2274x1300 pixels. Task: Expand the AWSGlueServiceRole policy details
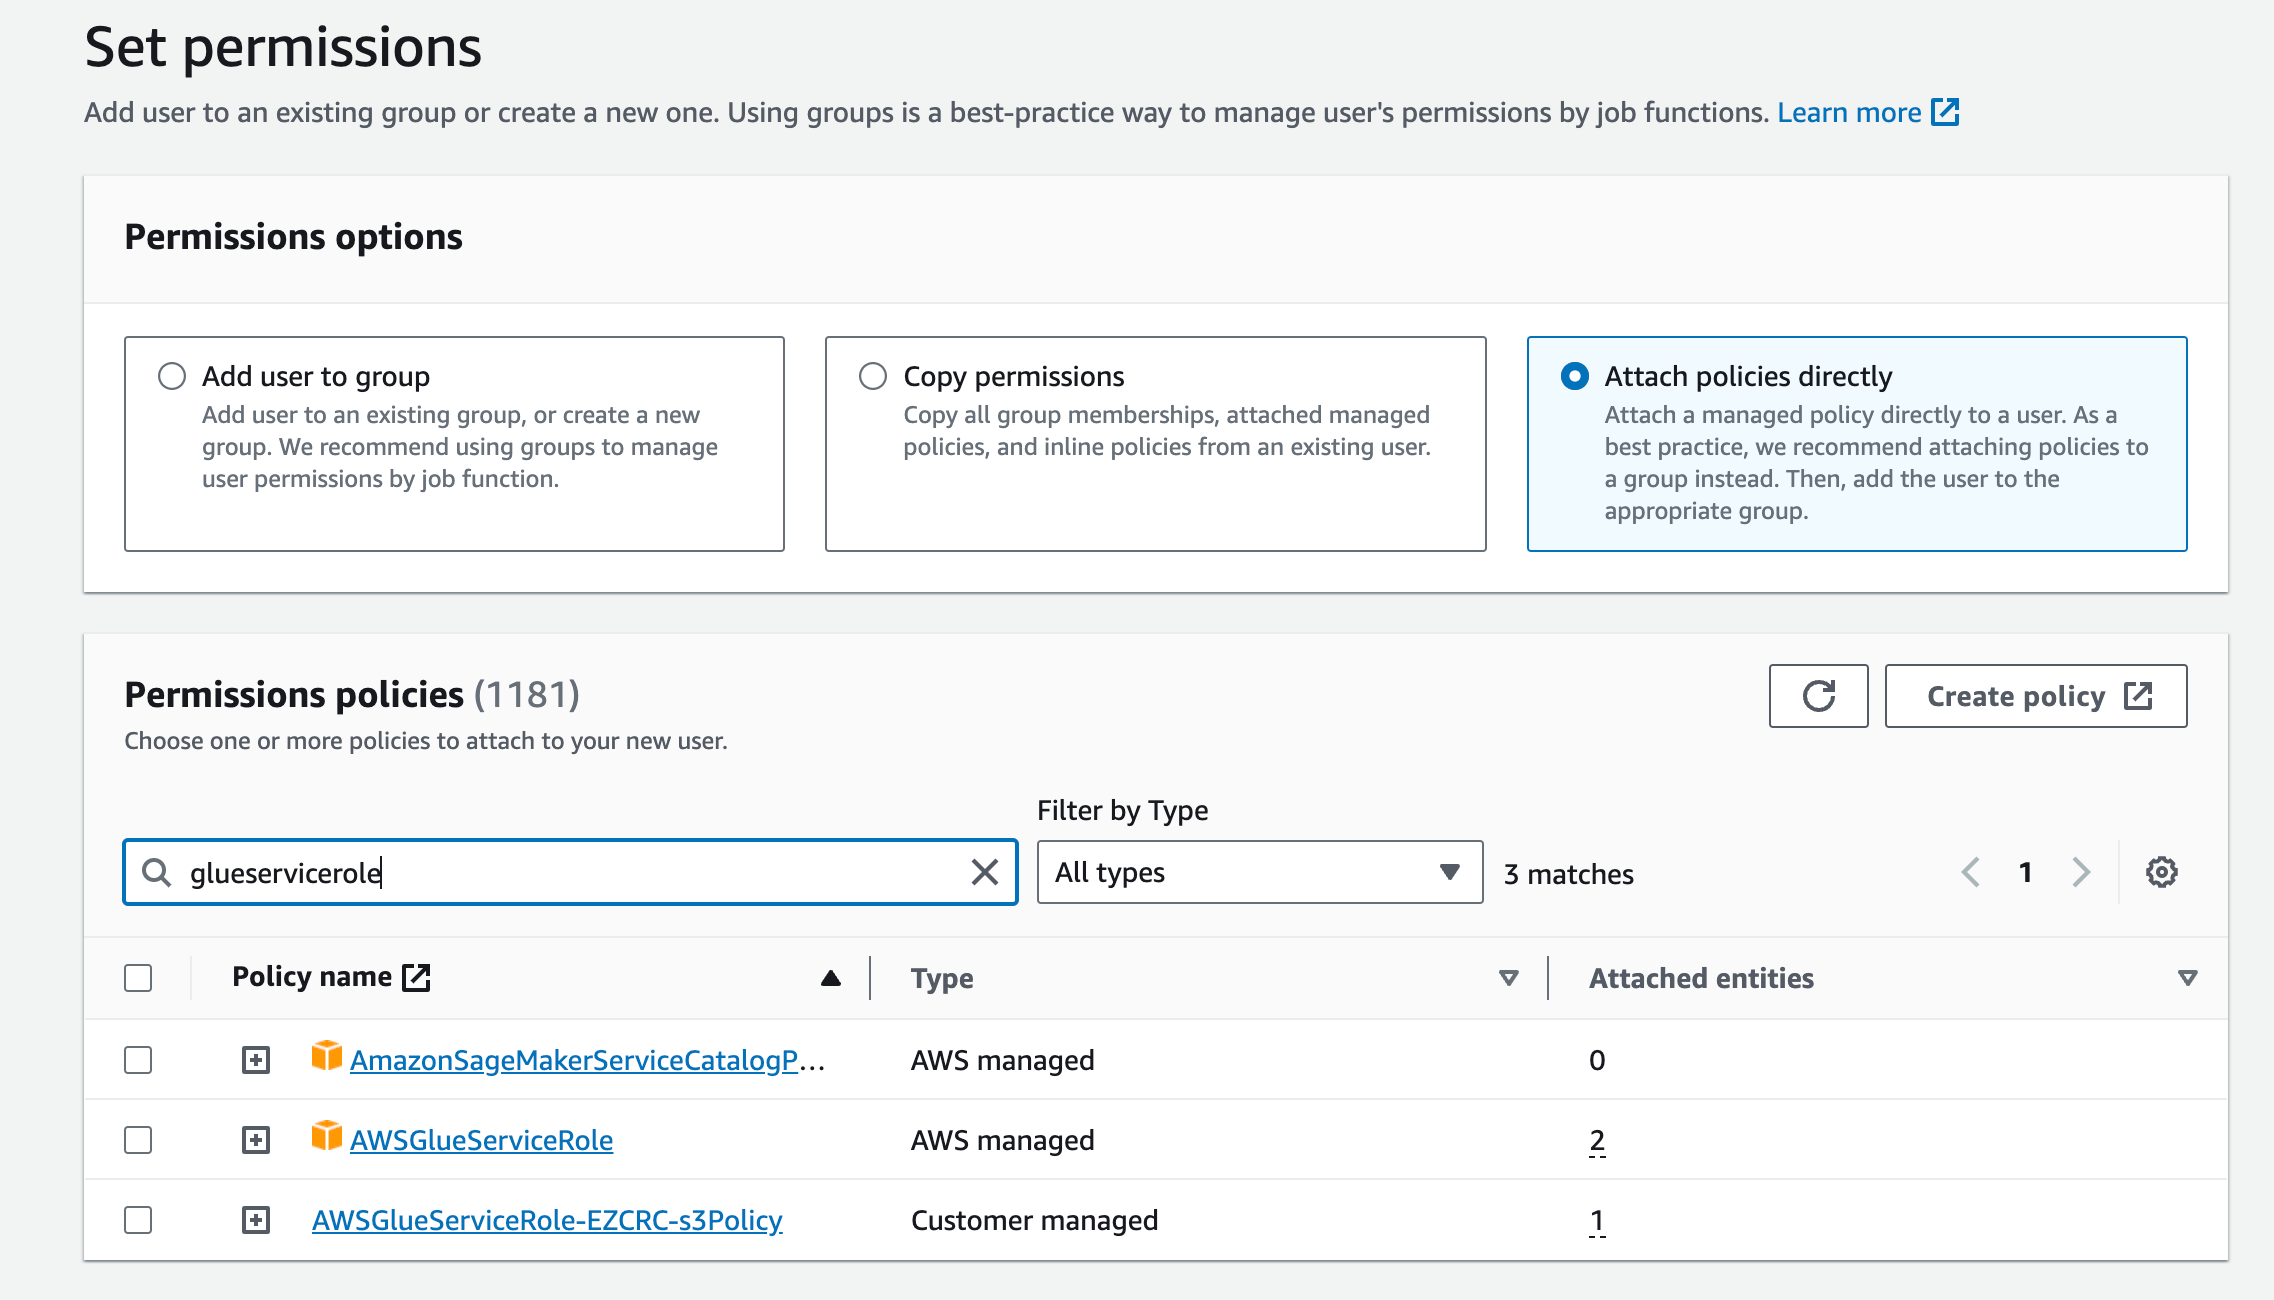pos(256,1140)
